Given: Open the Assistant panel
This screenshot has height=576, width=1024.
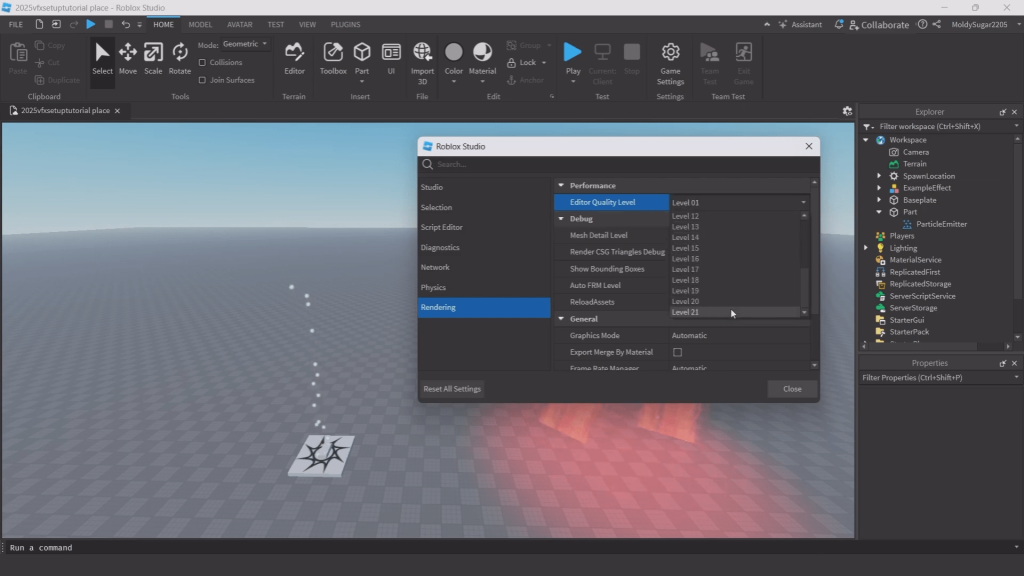Looking at the screenshot, I should pos(800,25).
